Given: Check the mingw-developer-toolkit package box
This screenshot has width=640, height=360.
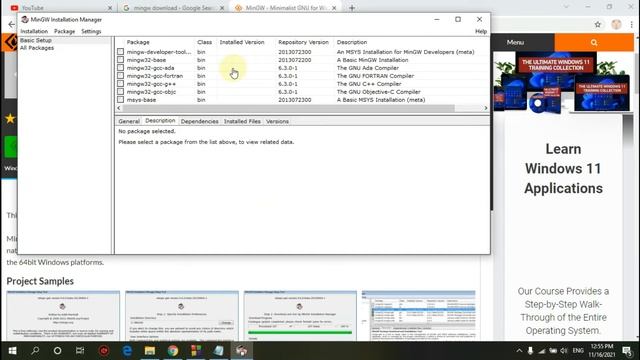Looking at the screenshot, I should pos(120,52).
